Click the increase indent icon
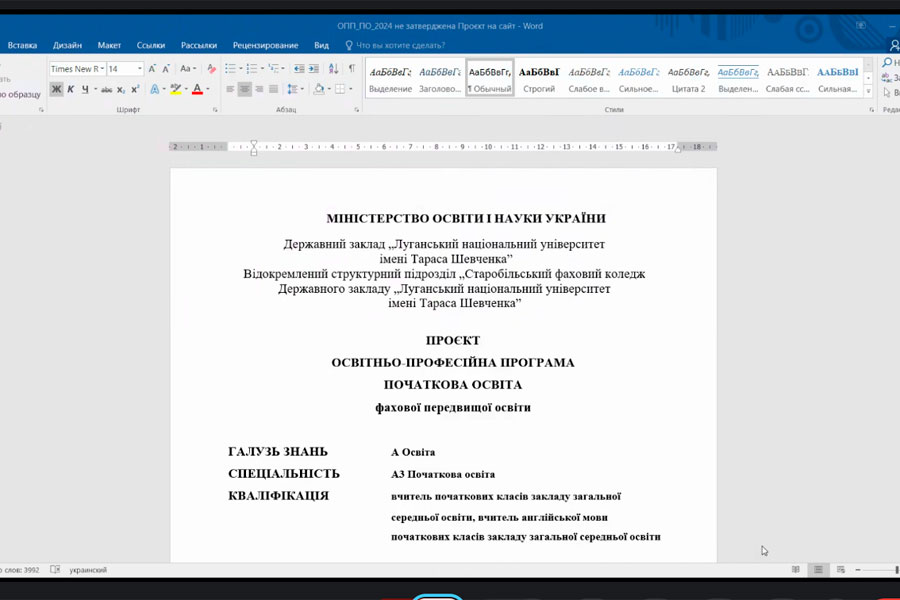This screenshot has height=600, width=900. pos(315,69)
